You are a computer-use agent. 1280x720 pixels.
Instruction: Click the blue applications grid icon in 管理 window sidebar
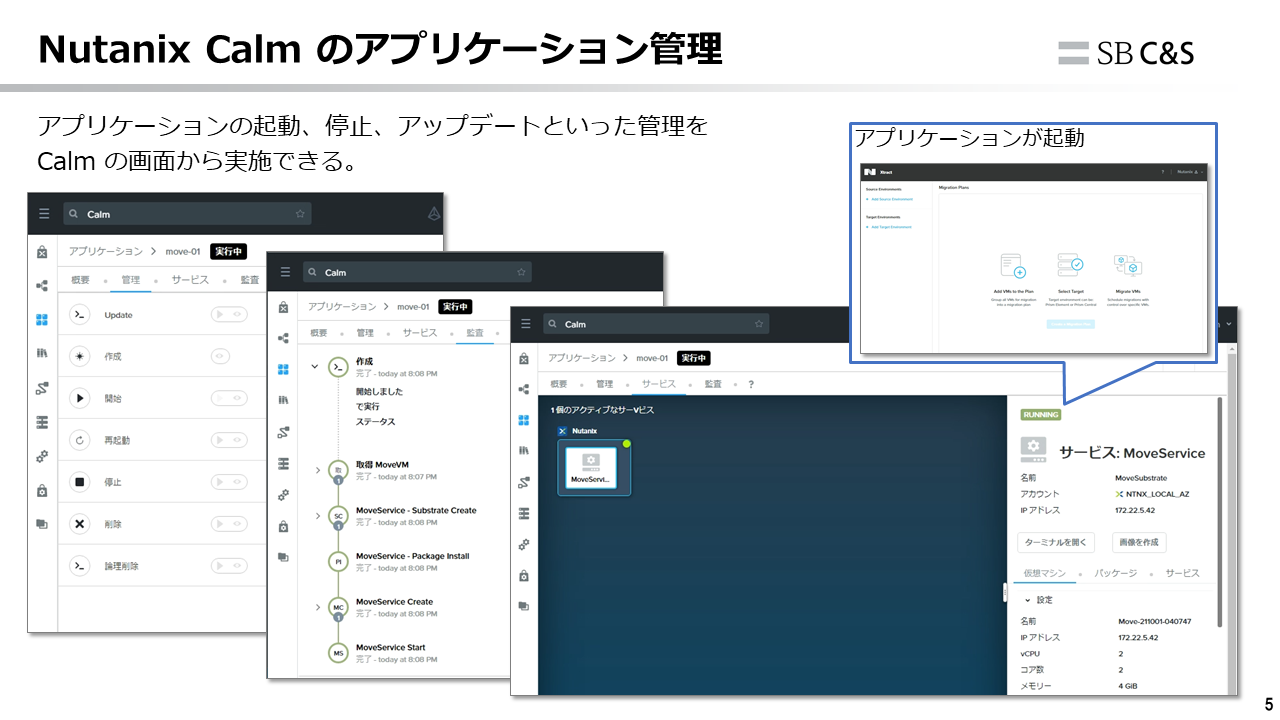[x=42, y=320]
